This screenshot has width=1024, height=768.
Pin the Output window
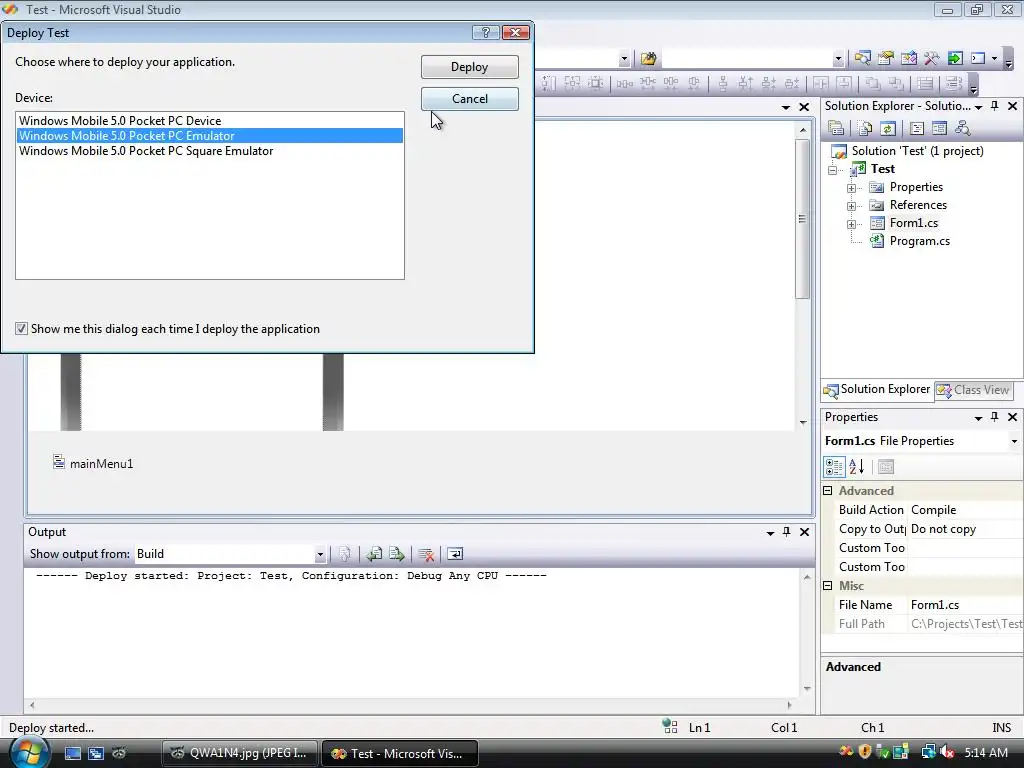click(x=786, y=532)
